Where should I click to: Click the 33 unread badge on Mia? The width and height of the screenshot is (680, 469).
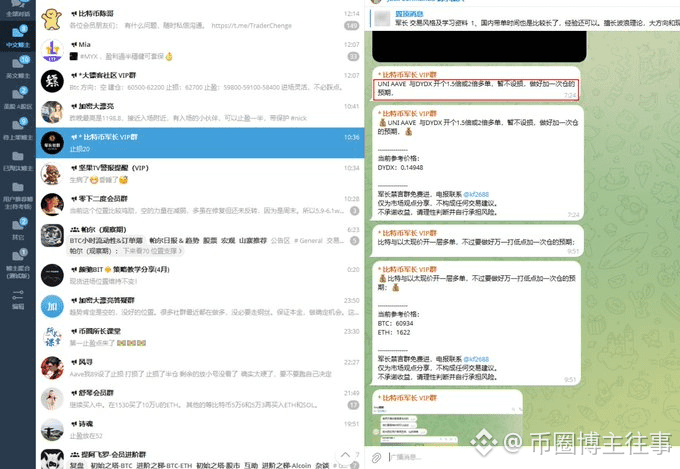(x=353, y=56)
